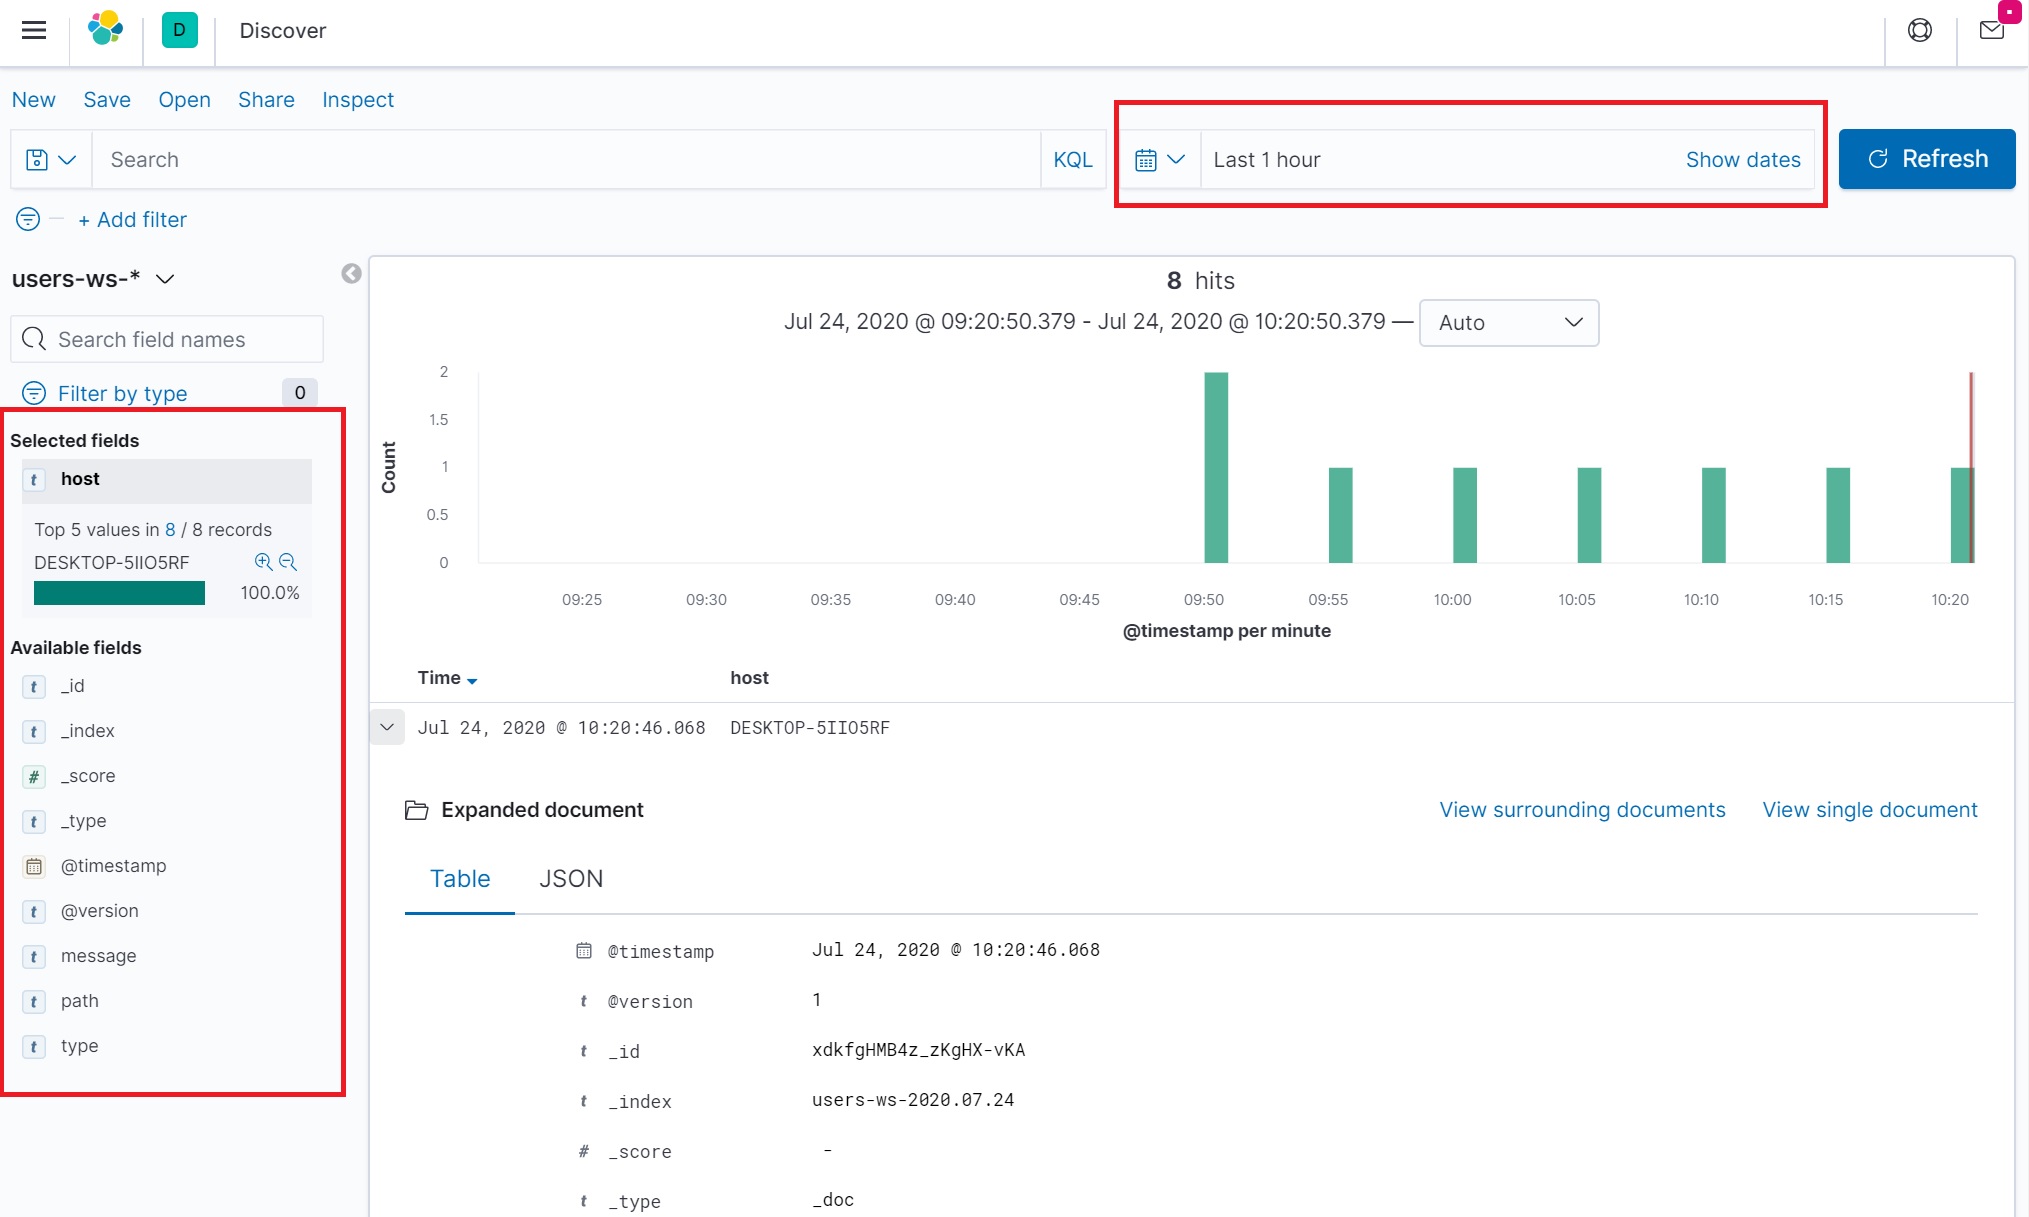Click View surrounding documents link
The height and width of the screenshot is (1217, 2029).
click(1582, 810)
